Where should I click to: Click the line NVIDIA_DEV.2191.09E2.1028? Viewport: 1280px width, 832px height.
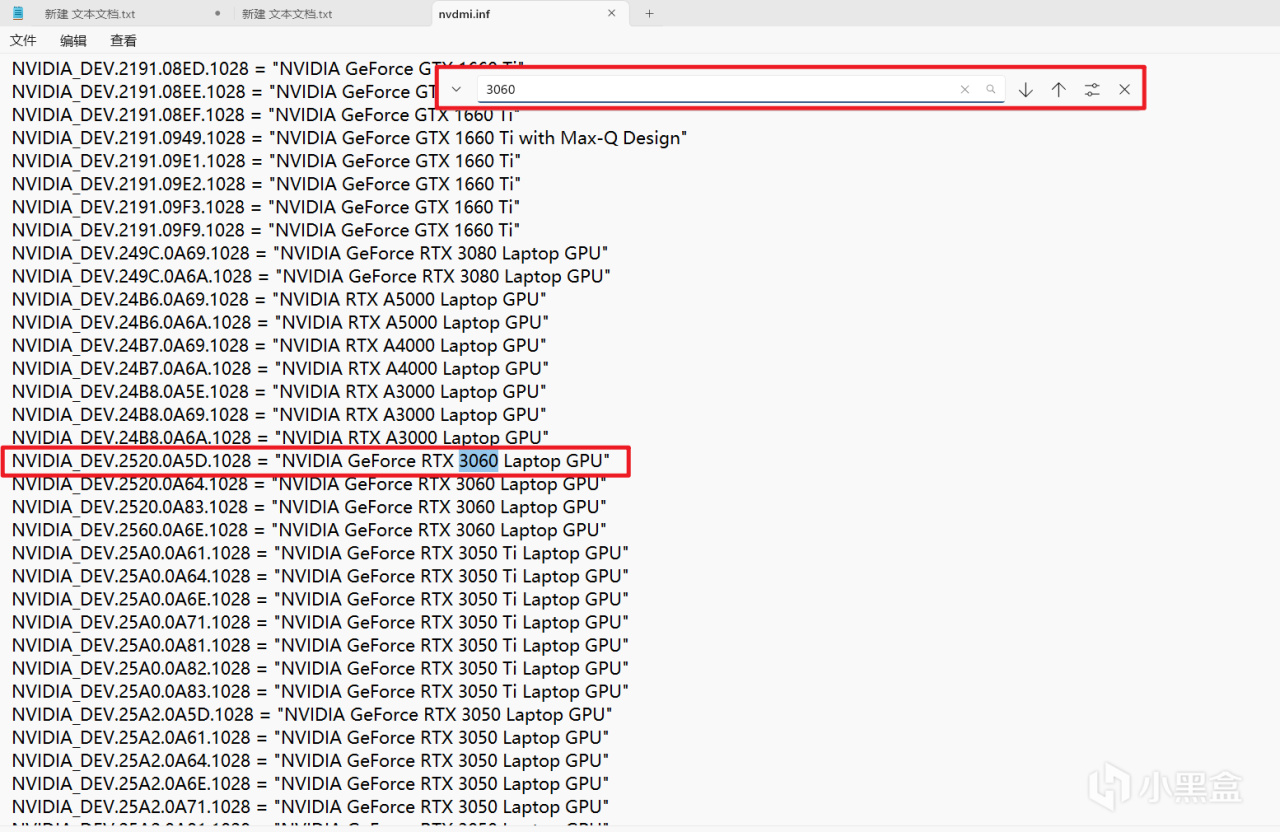266,184
